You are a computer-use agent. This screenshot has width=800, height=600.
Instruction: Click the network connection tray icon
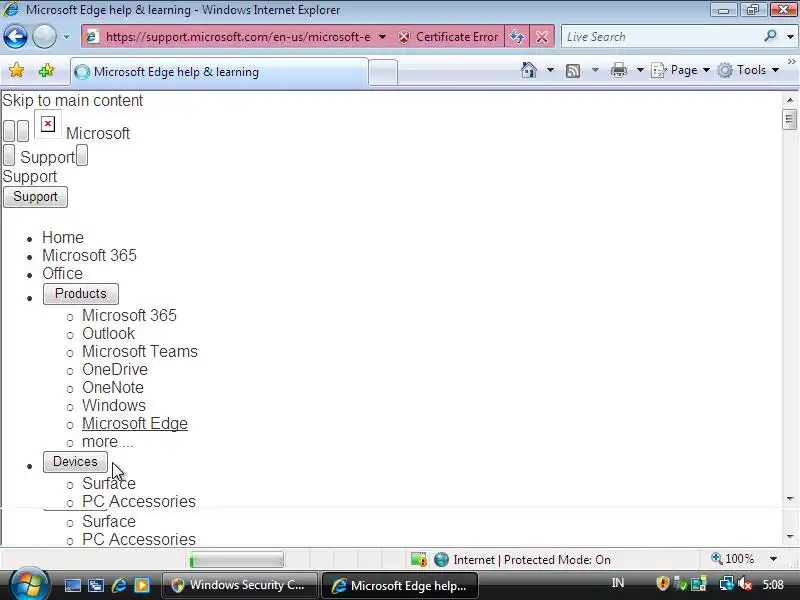pos(726,584)
